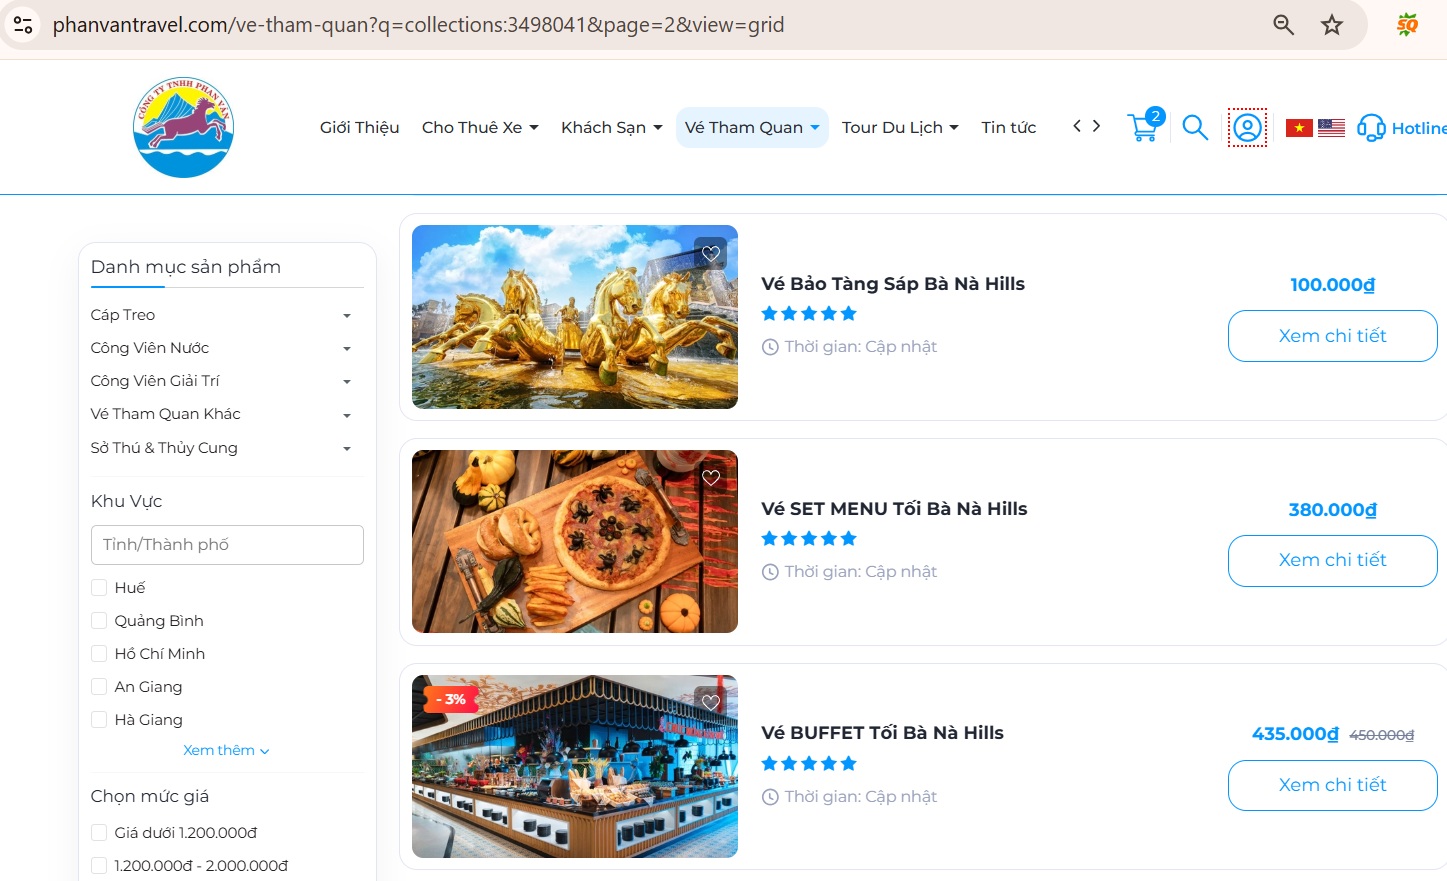
Task: Open the shopping cart
Action: (1143, 127)
